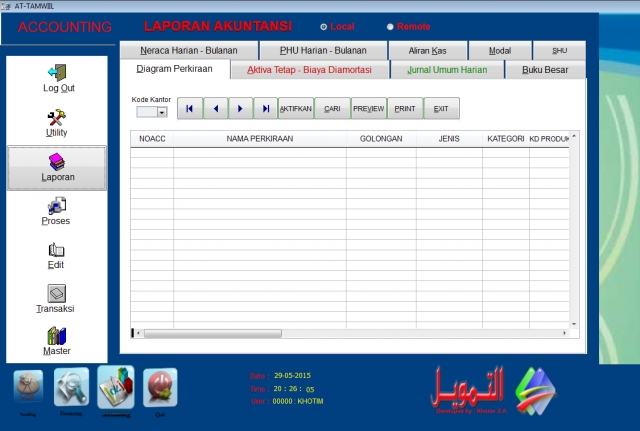Launch the Financing module icon

(x=71, y=386)
